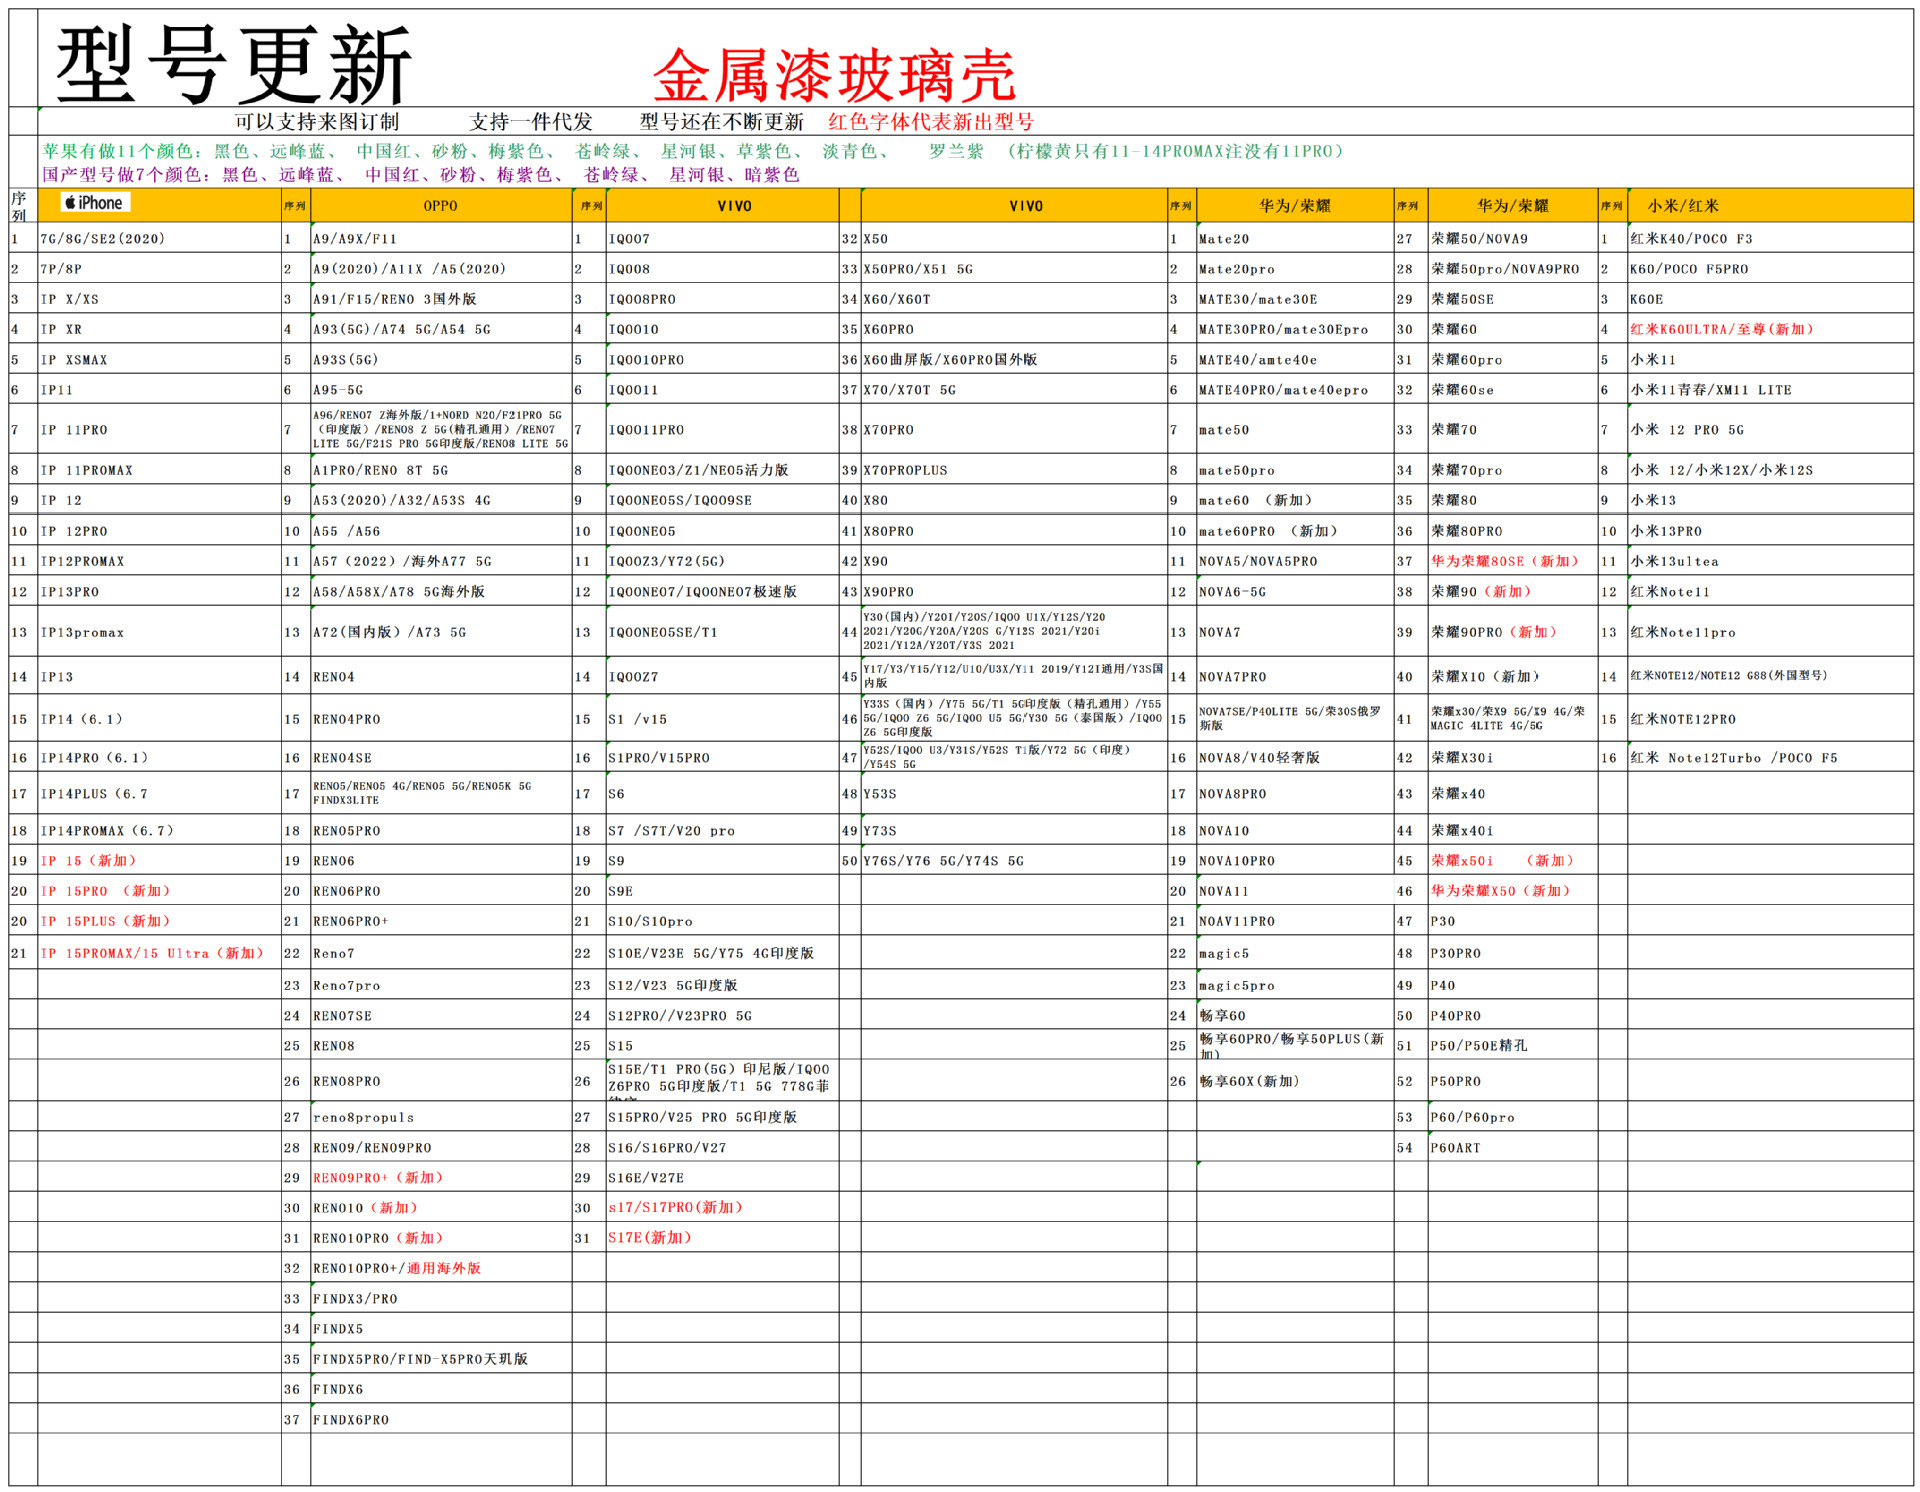Click the P60ART cell
The image size is (1920, 1492).
(x=1455, y=1148)
